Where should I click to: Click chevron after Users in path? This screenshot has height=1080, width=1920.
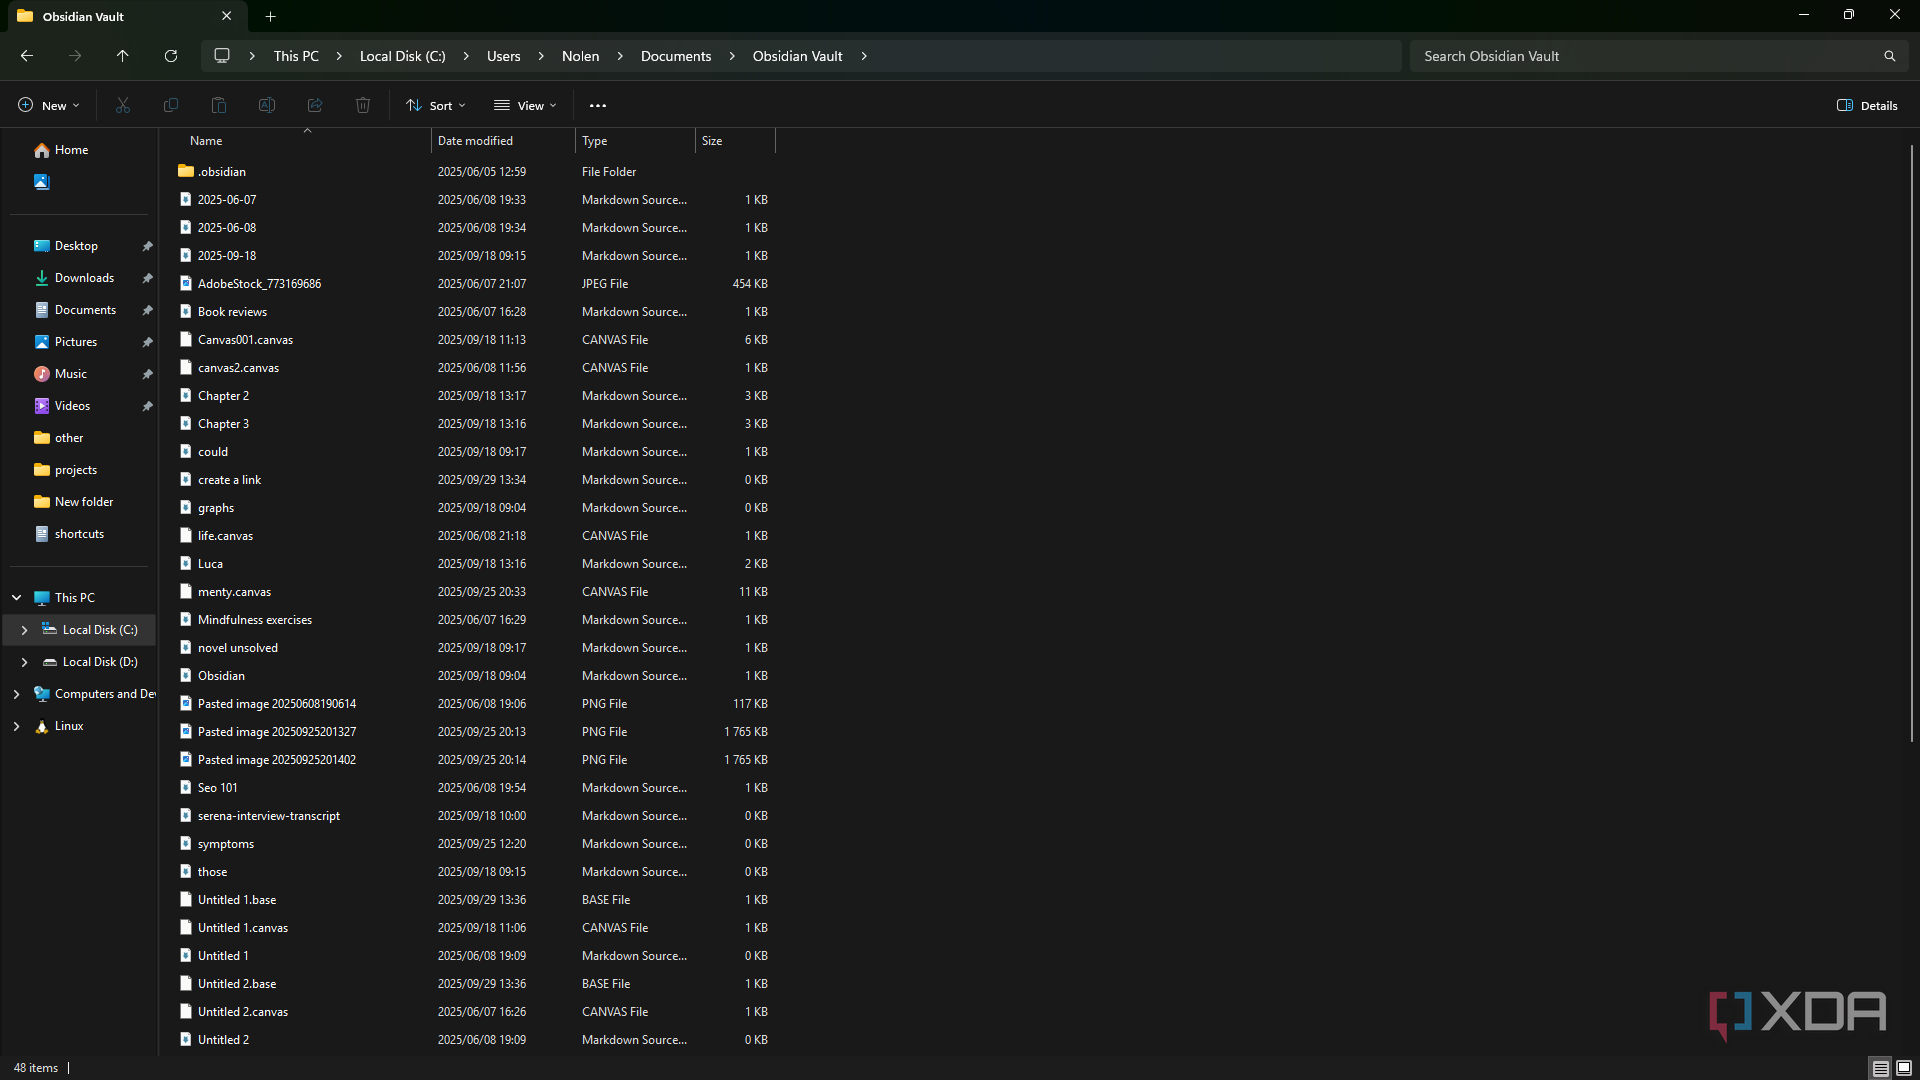(541, 56)
